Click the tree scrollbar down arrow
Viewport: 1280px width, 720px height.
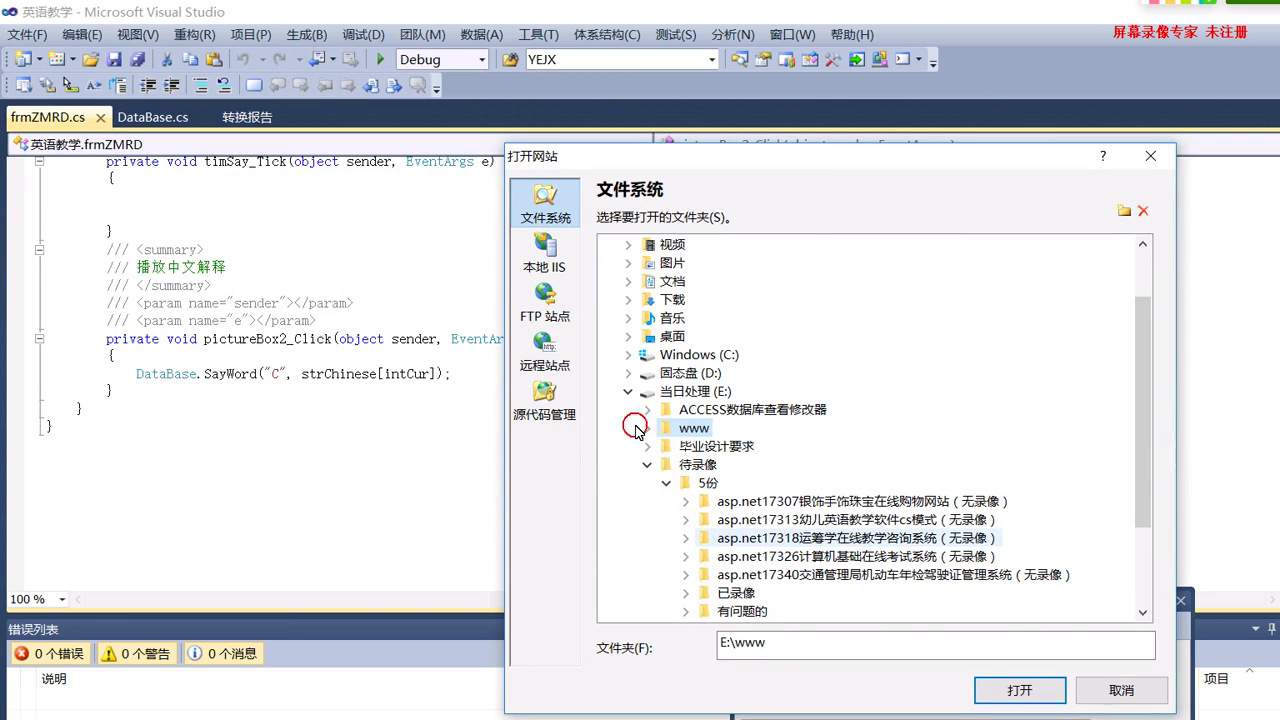click(1143, 612)
